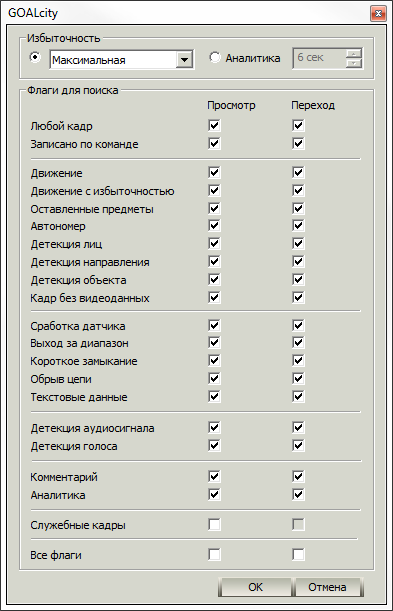Increase seconds with the spinner up arrow
Screen dimensions: 393x611
coord(354,53)
